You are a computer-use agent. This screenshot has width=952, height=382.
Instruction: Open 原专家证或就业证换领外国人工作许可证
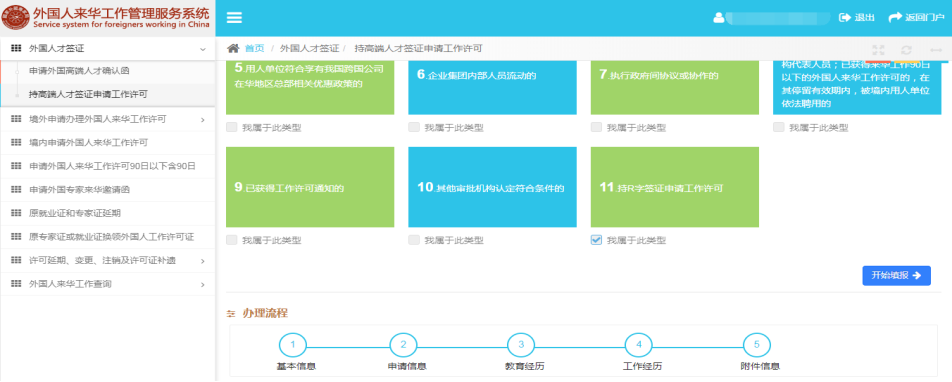coord(112,237)
